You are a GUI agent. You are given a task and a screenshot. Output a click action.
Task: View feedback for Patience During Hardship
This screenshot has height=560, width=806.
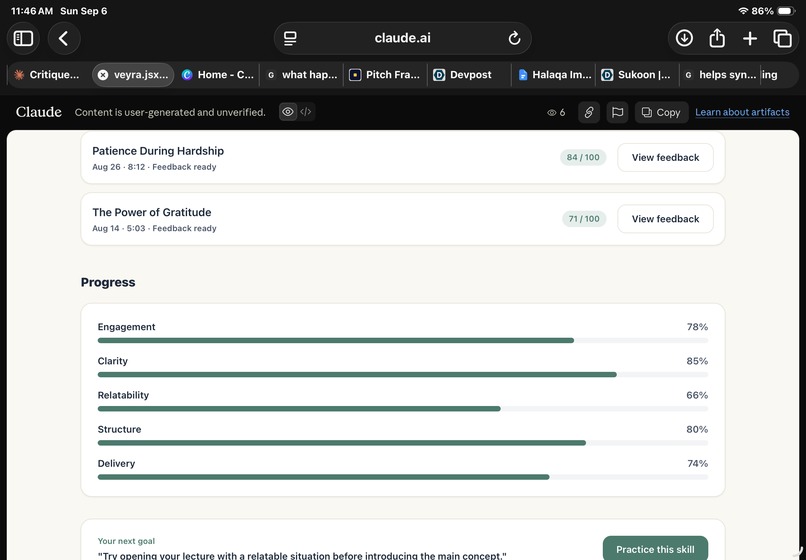pyautogui.click(x=665, y=157)
